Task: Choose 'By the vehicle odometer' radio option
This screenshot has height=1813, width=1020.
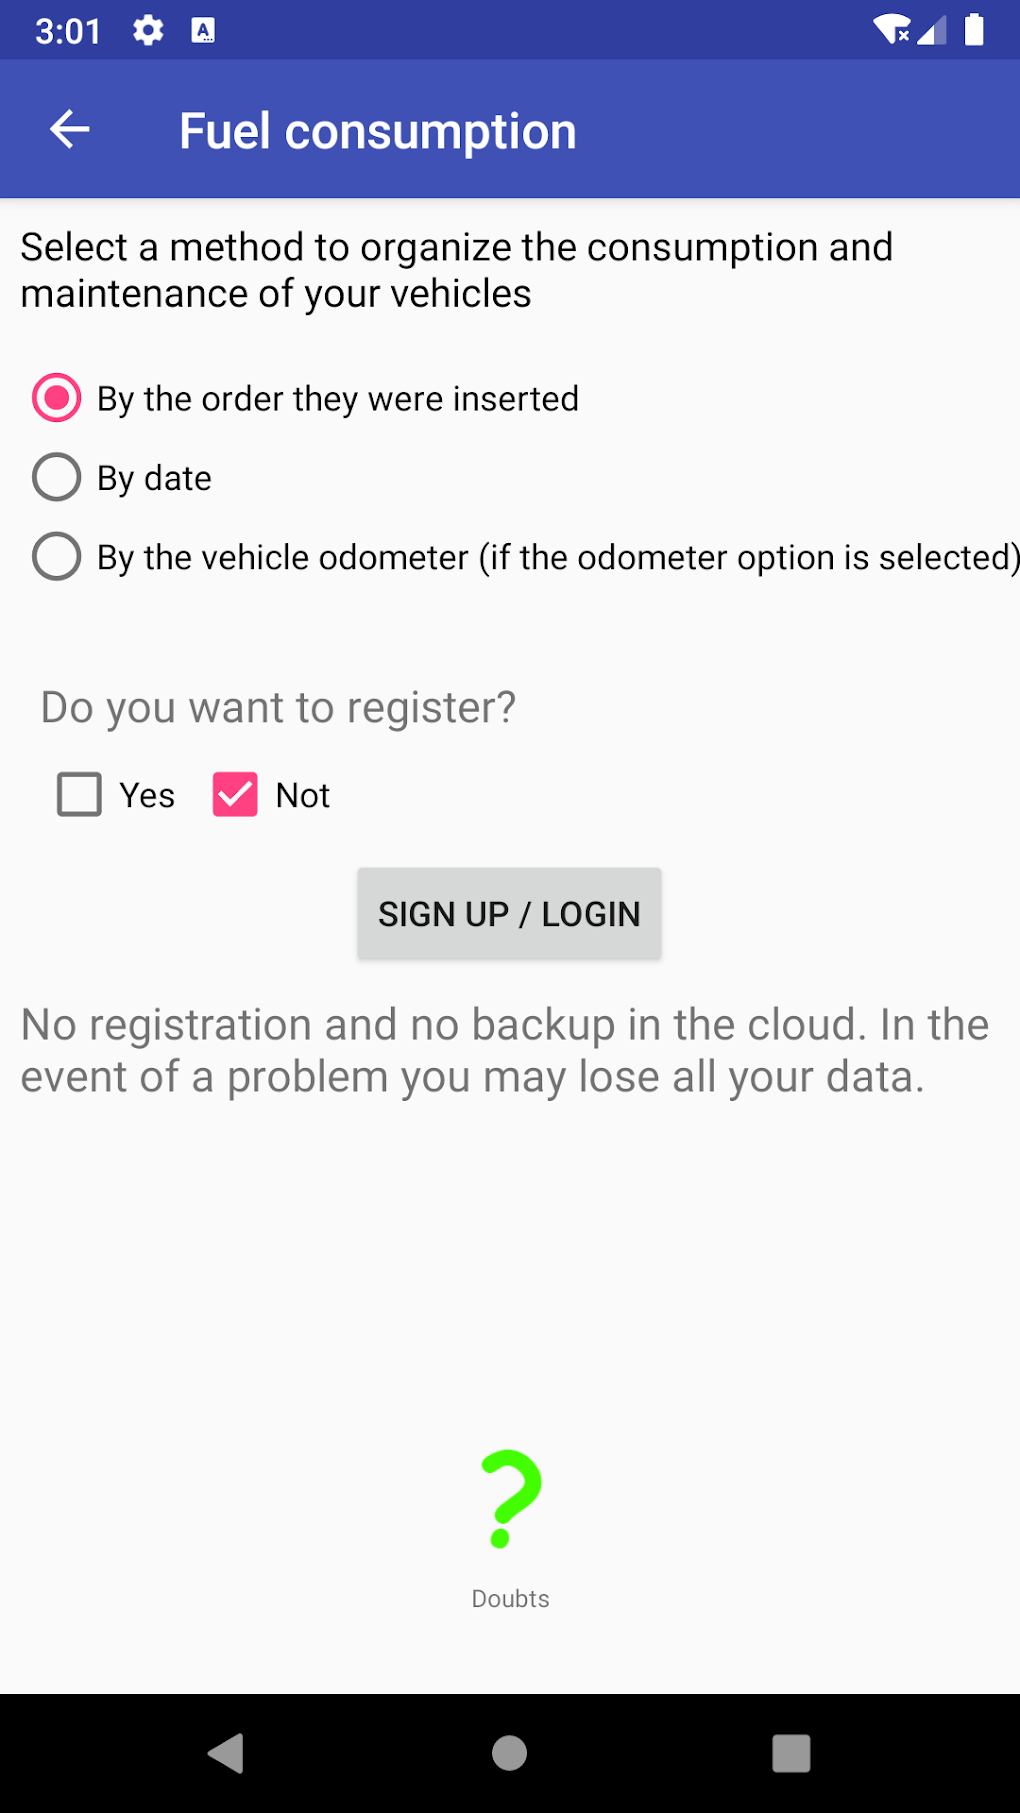Action: (x=57, y=557)
